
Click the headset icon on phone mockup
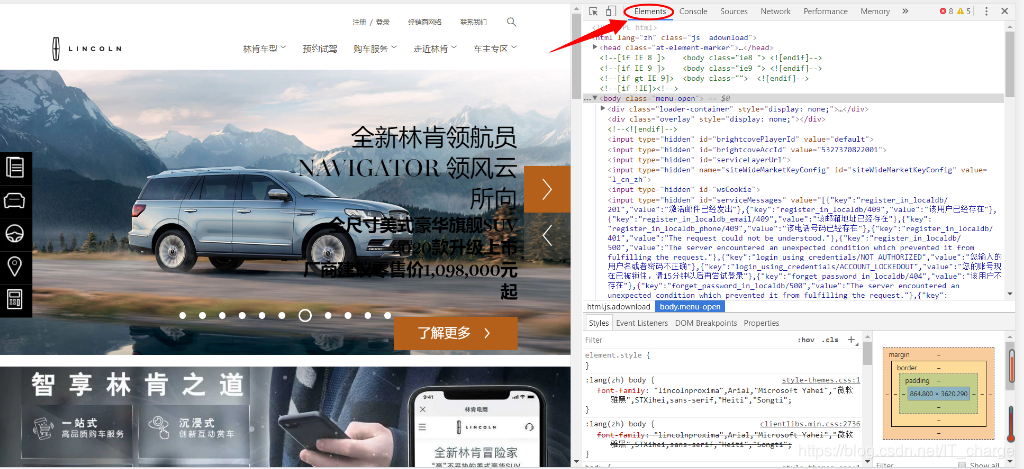coord(529,427)
